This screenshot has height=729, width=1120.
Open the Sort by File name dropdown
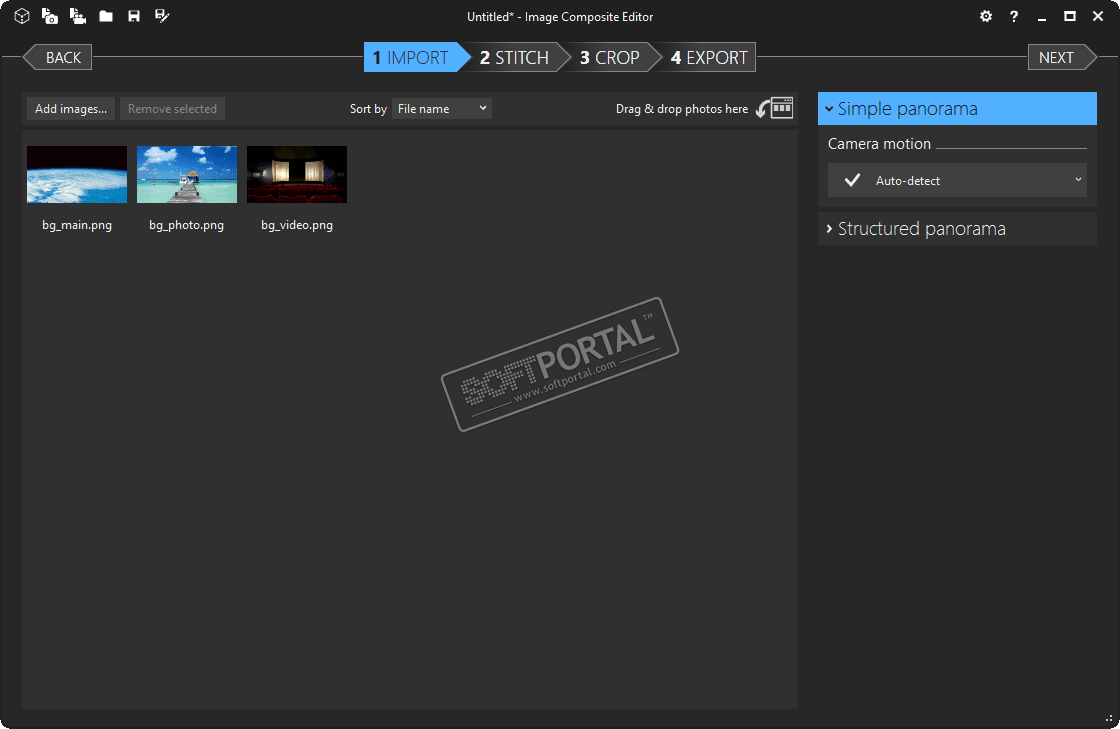coord(441,109)
